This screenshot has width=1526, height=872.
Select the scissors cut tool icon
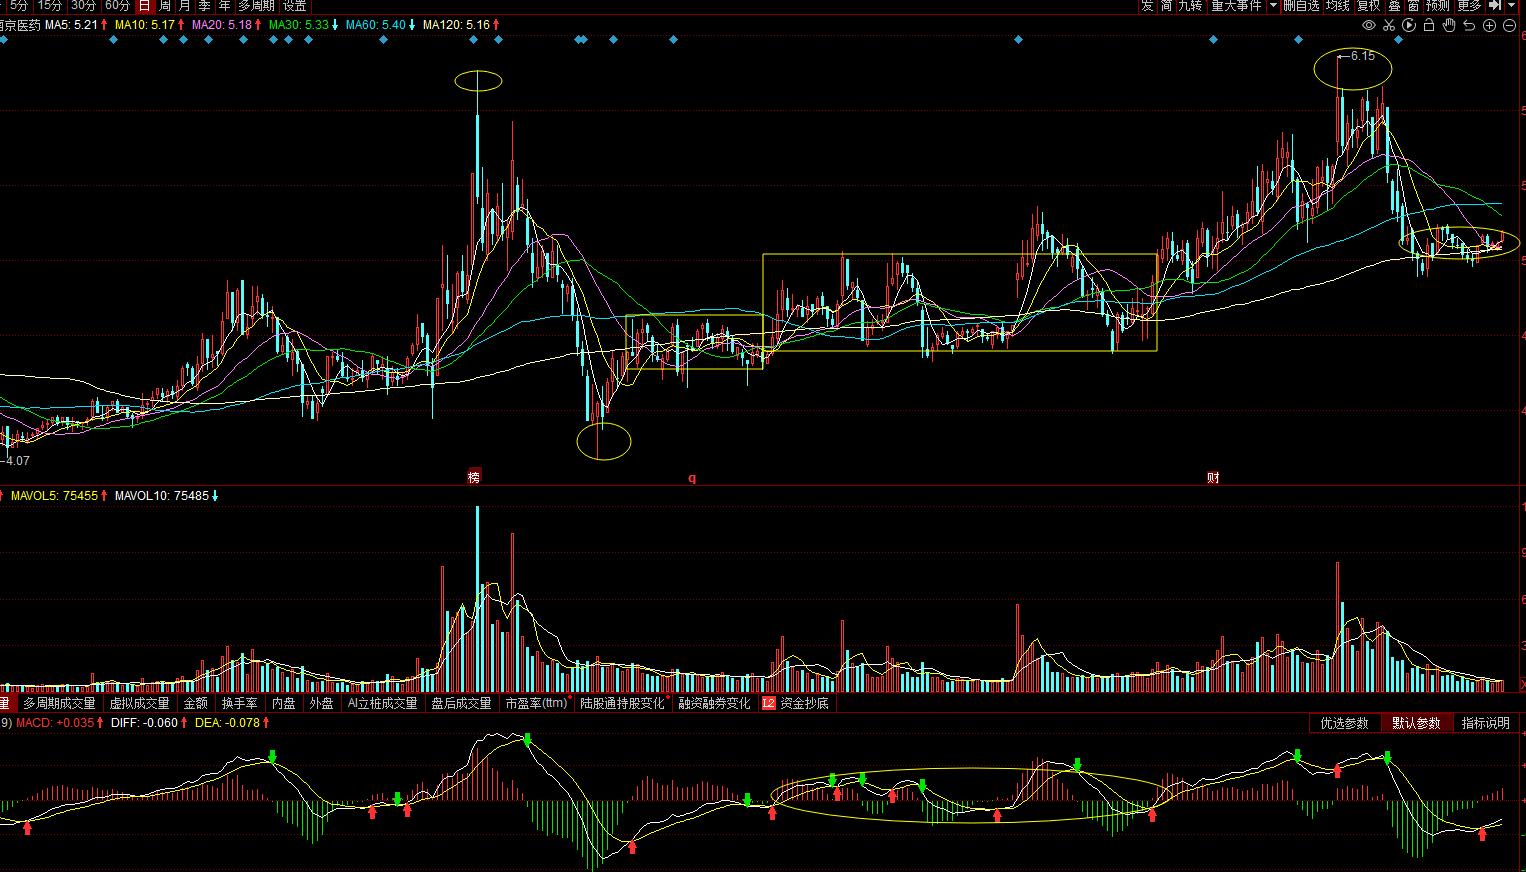(1390, 25)
